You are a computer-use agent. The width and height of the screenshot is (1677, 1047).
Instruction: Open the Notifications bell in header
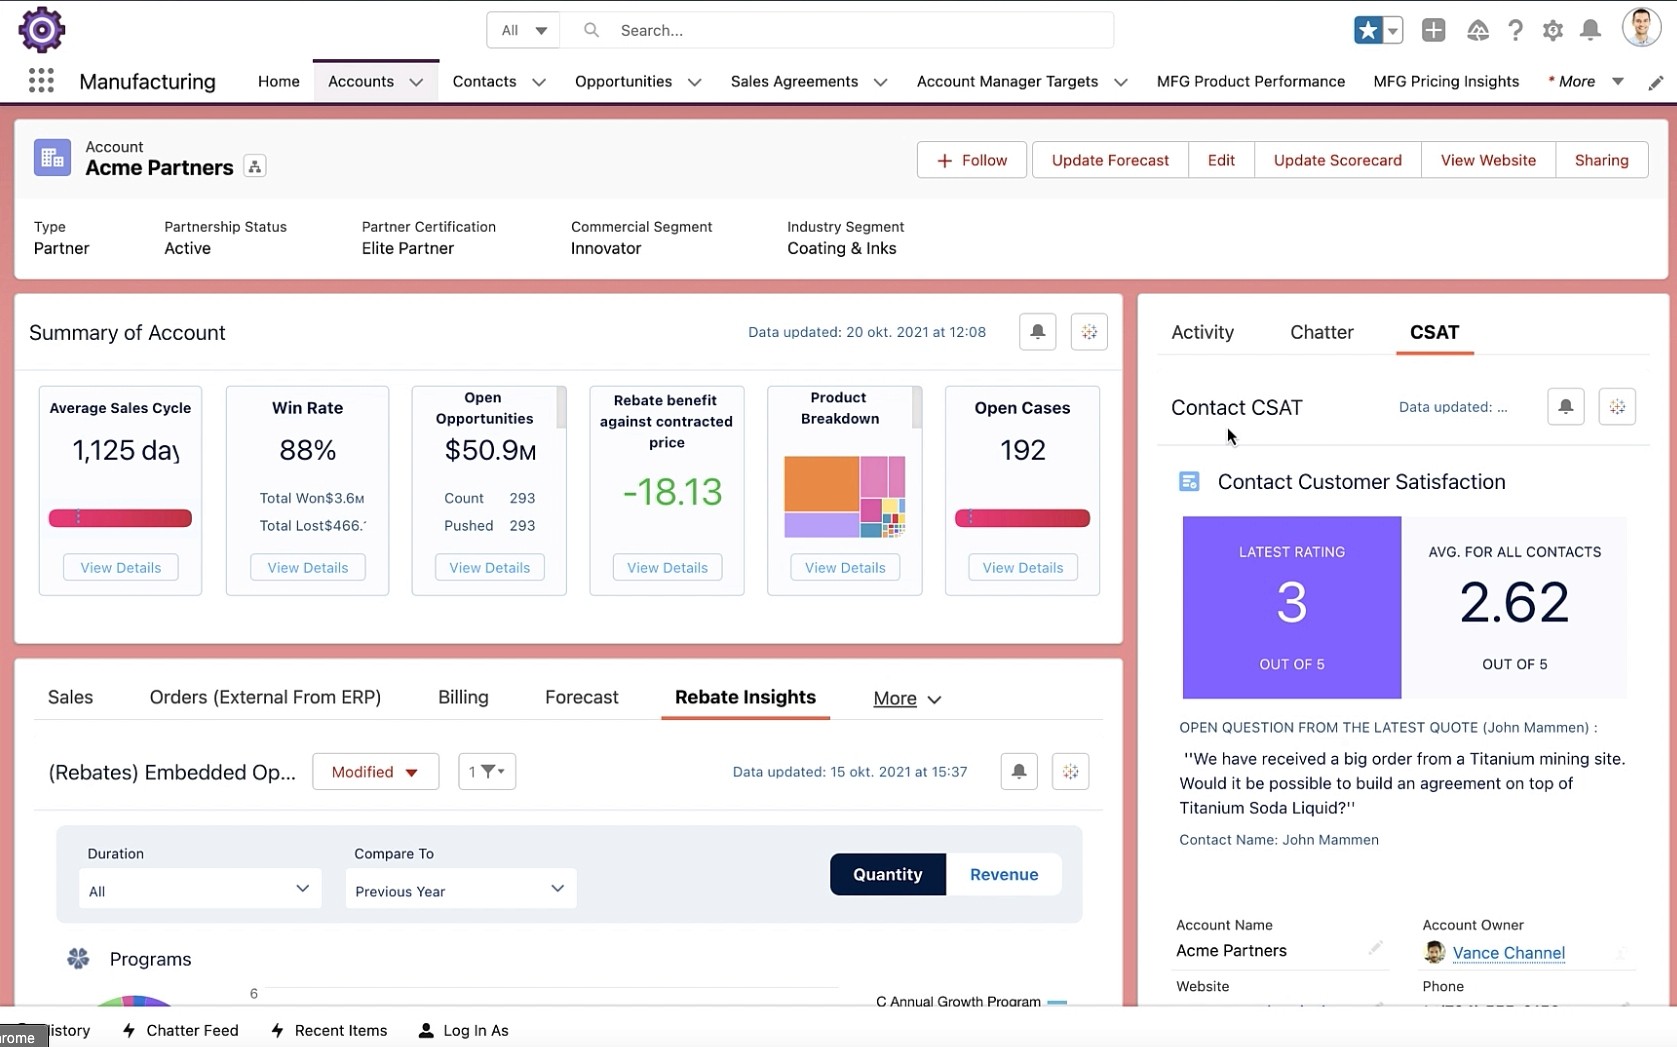point(1590,30)
